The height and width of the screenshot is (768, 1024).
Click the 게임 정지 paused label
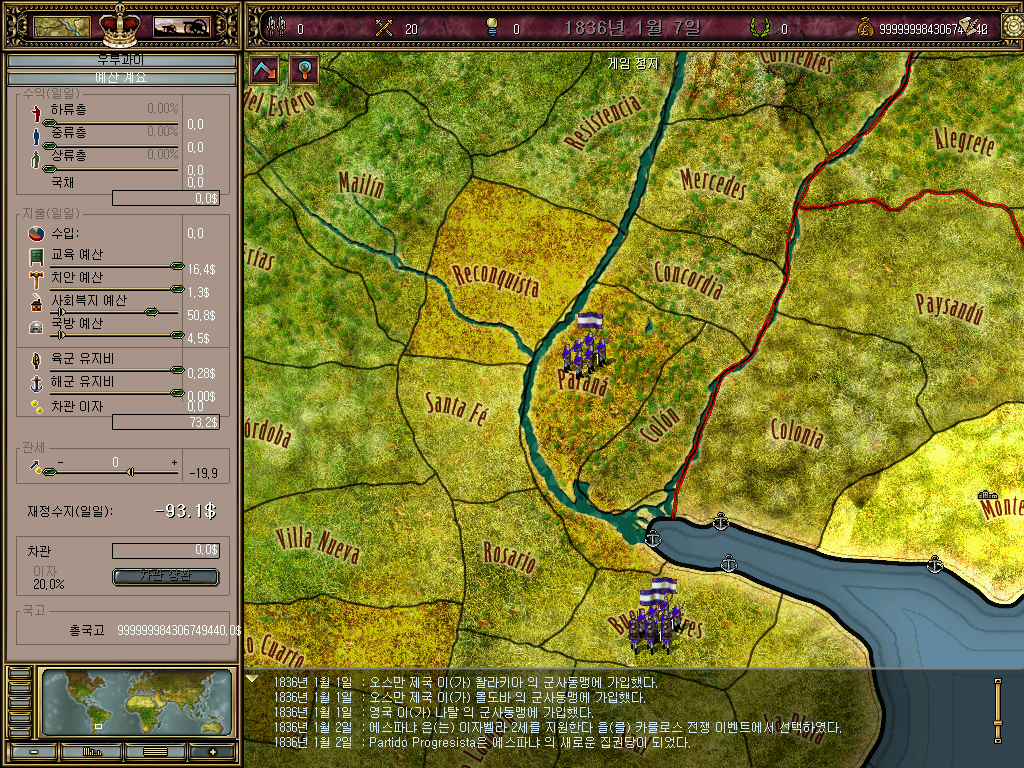[x=632, y=63]
